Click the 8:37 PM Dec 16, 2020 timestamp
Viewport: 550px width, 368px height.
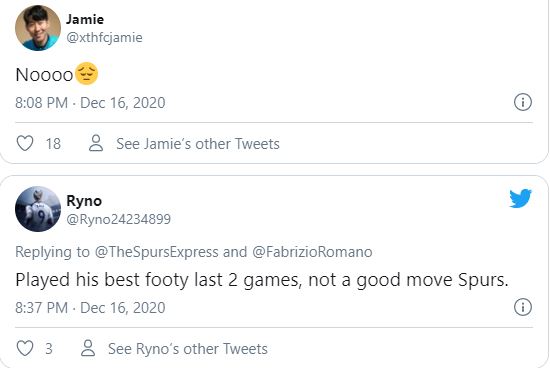click(x=90, y=308)
